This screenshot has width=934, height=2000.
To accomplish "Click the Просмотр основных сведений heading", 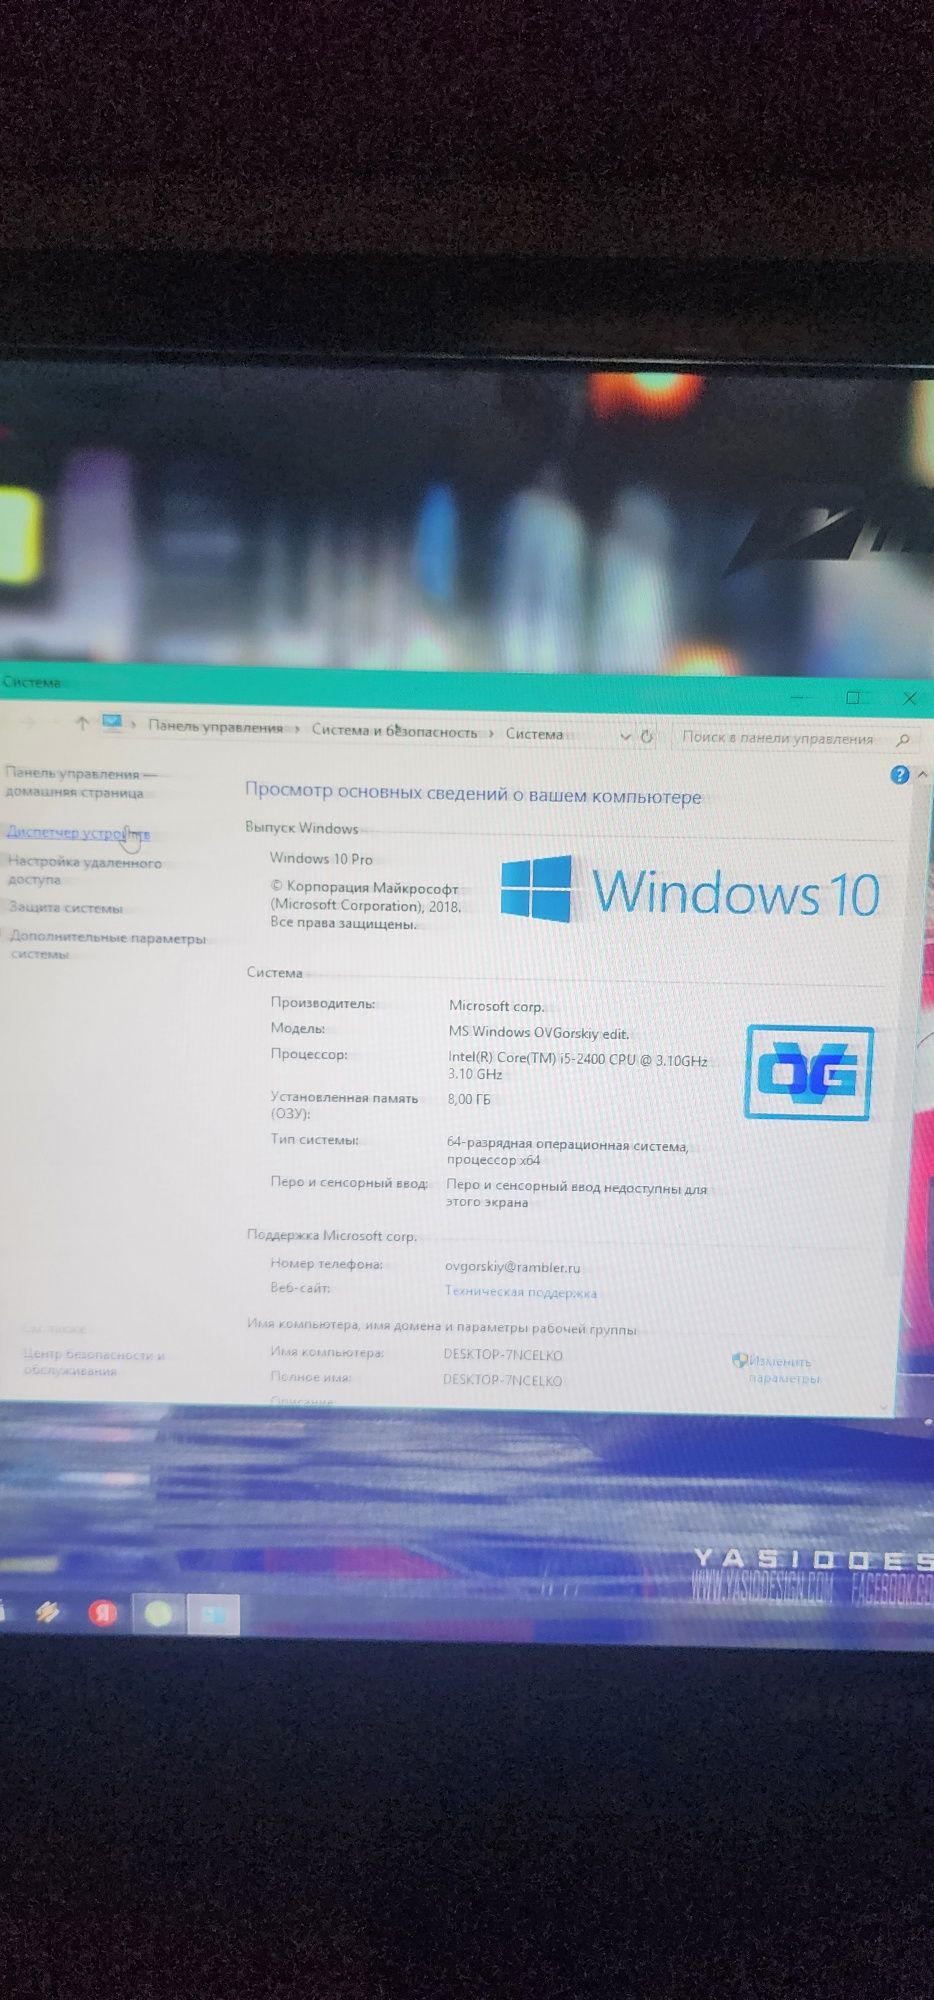I will click(x=473, y=793).
